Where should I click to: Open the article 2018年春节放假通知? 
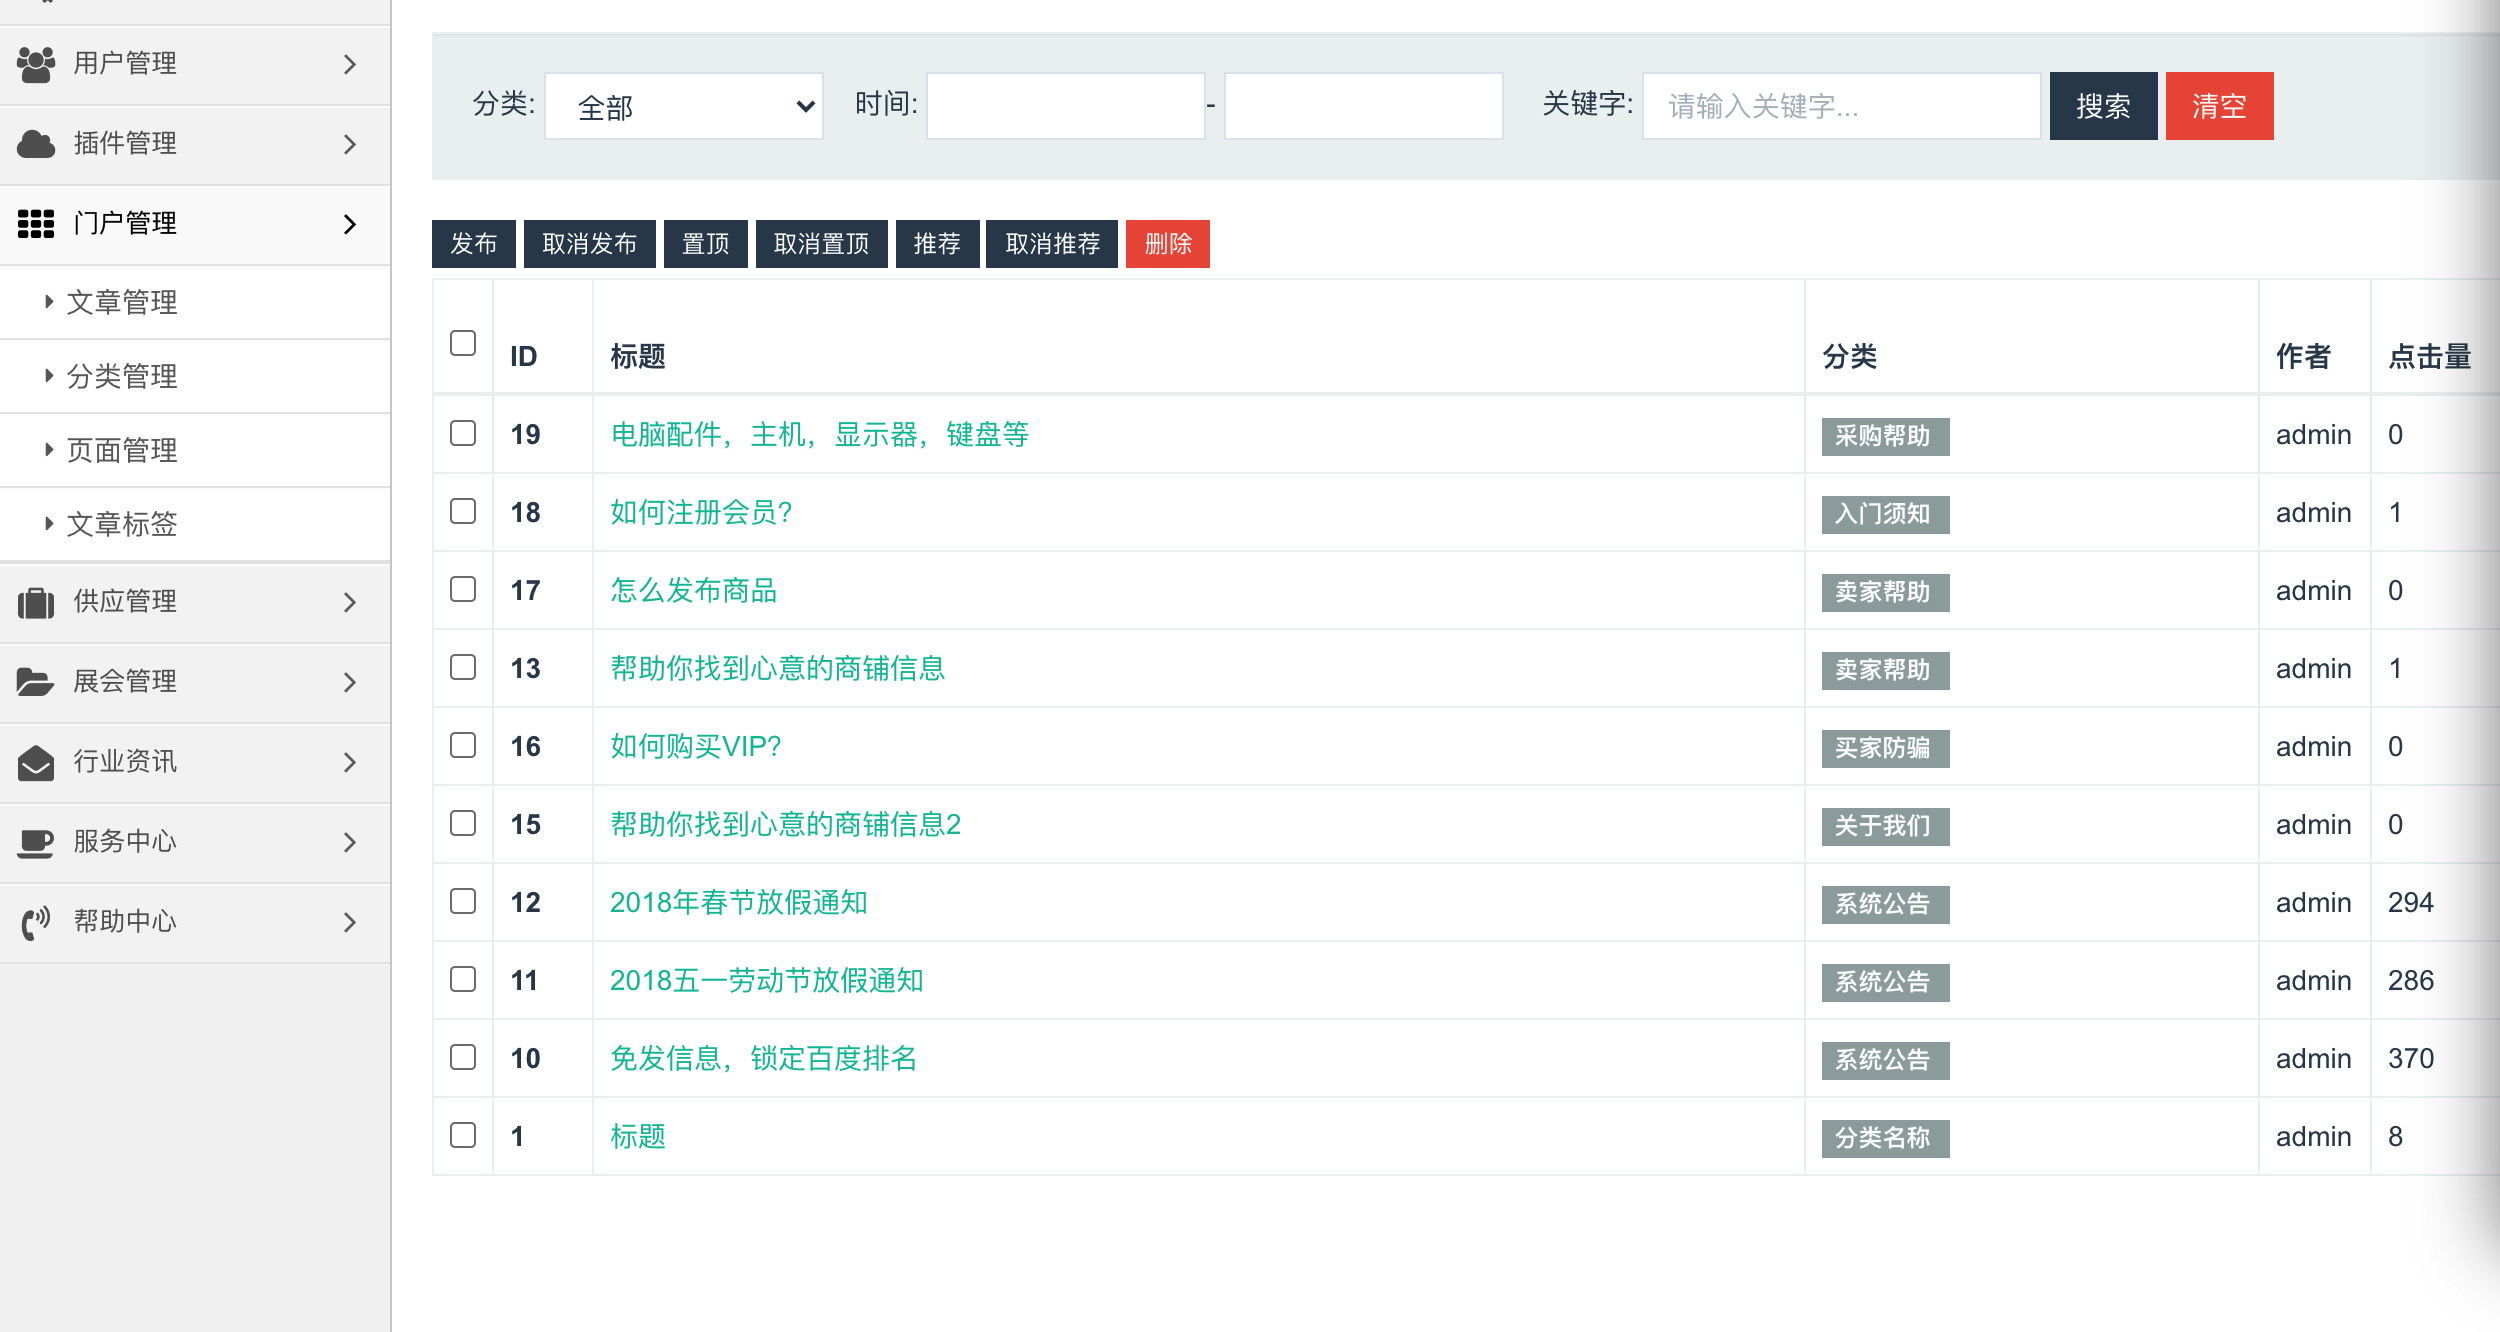tap(739, 902)
